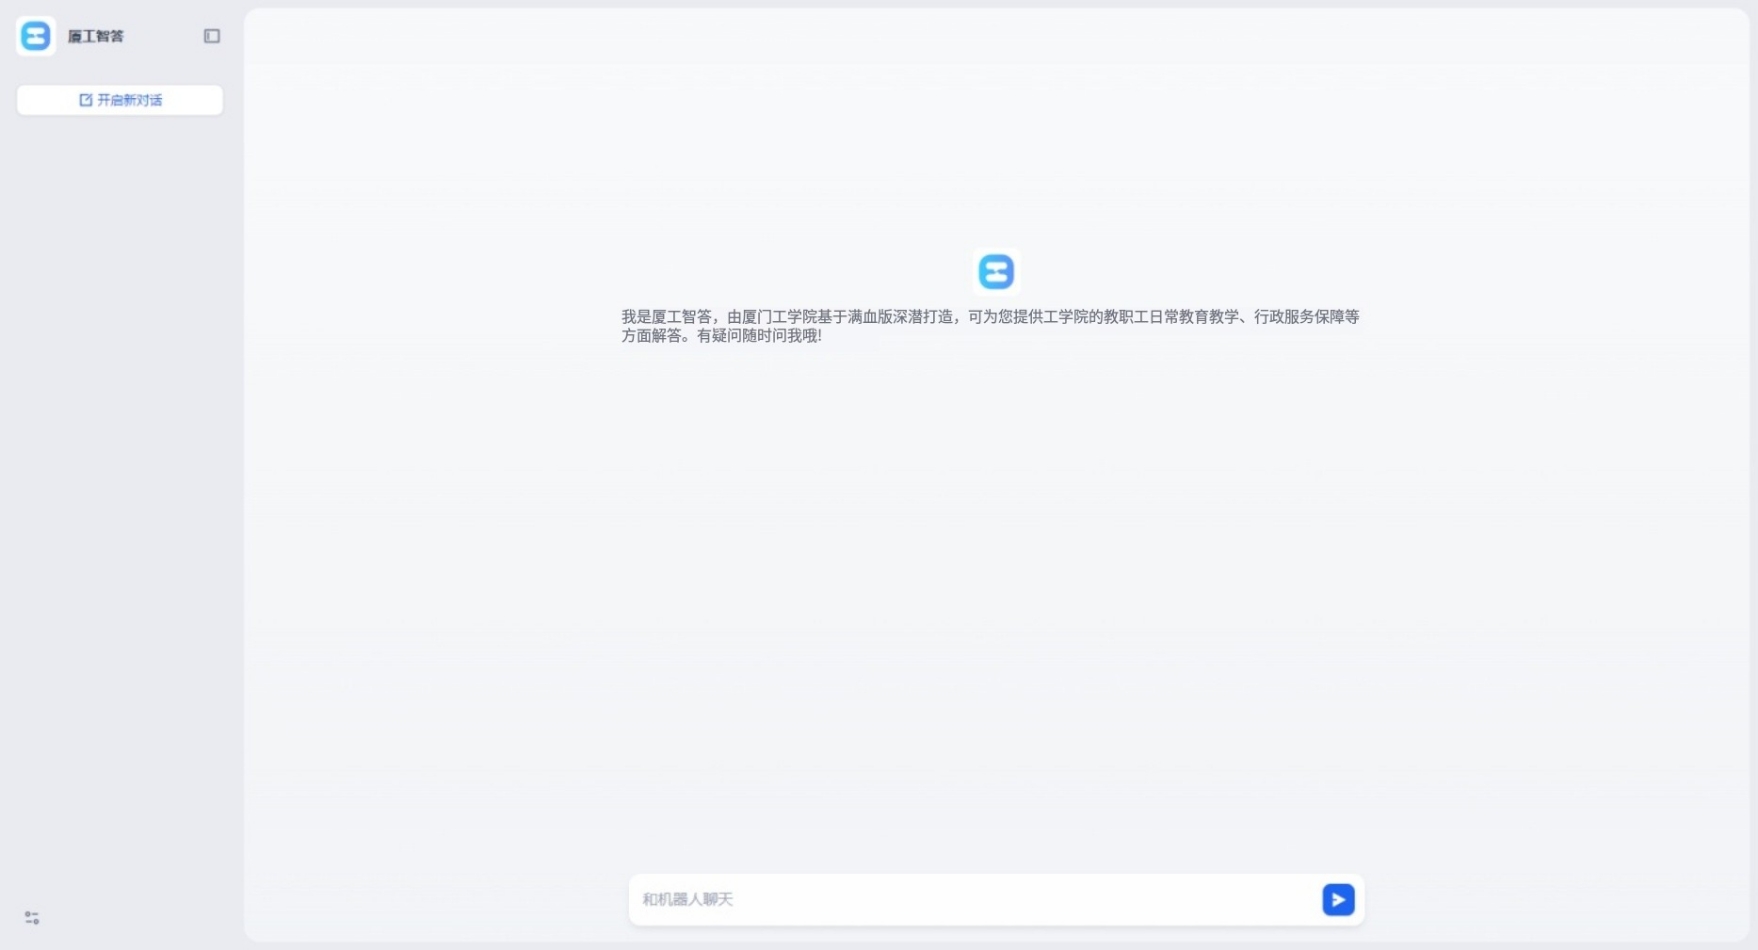Open settings sliders icon in the sidebar footer
1758x950 pixels.
32,917
